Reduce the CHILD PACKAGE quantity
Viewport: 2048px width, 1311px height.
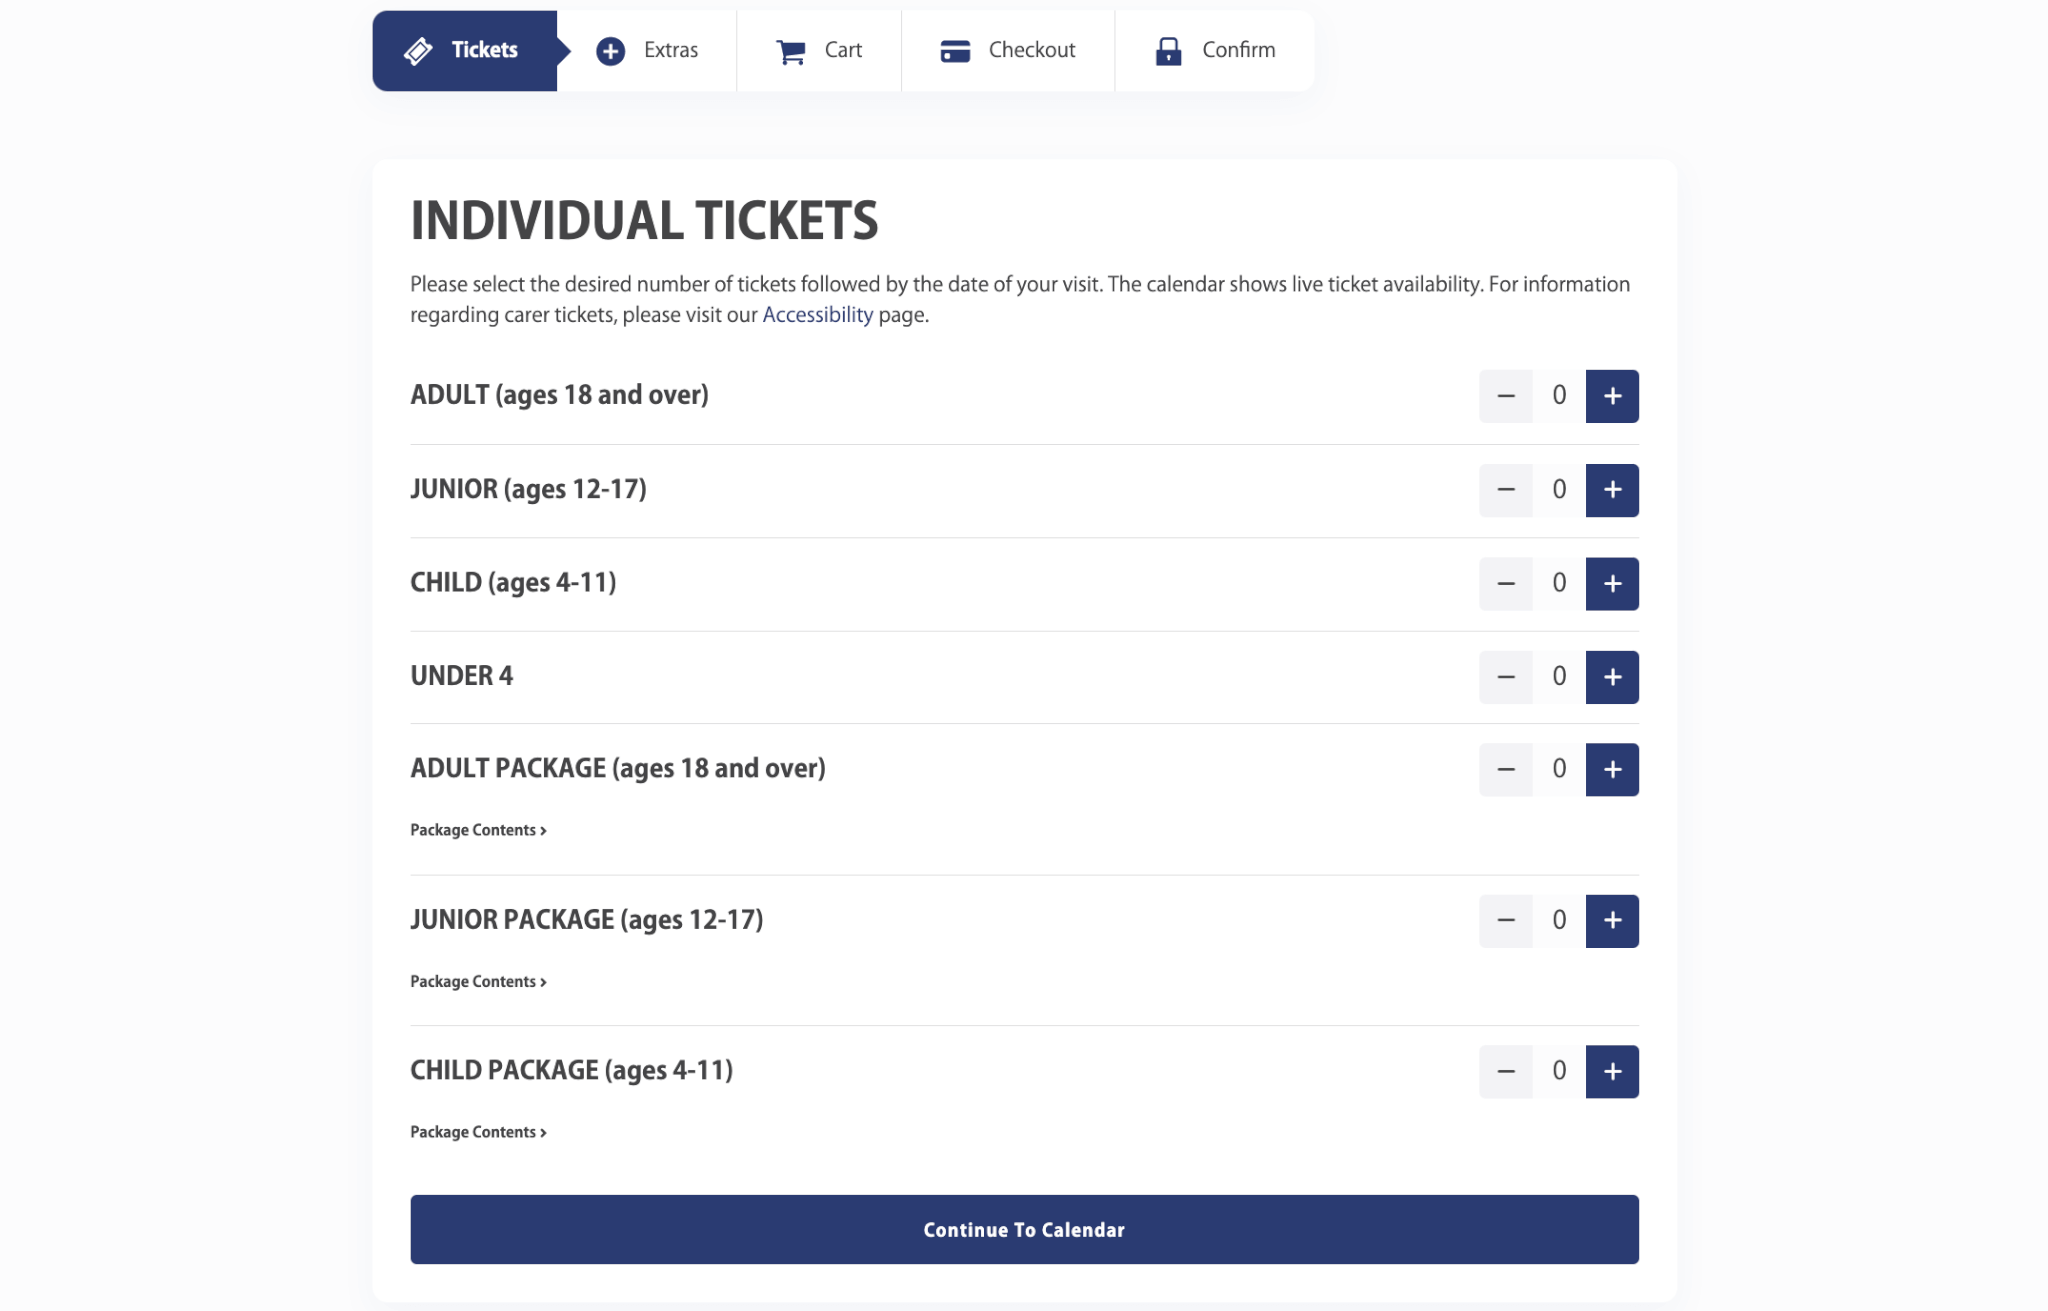click(x=1505, y=1072)
